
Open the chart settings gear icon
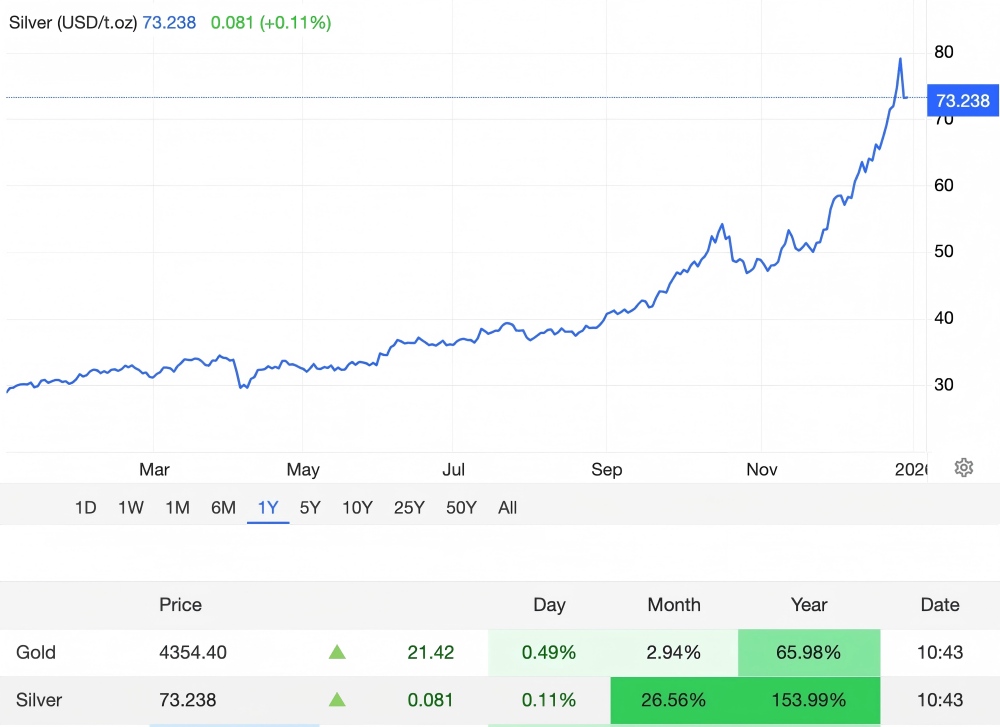pyautogui.click(x=963, y=467)
